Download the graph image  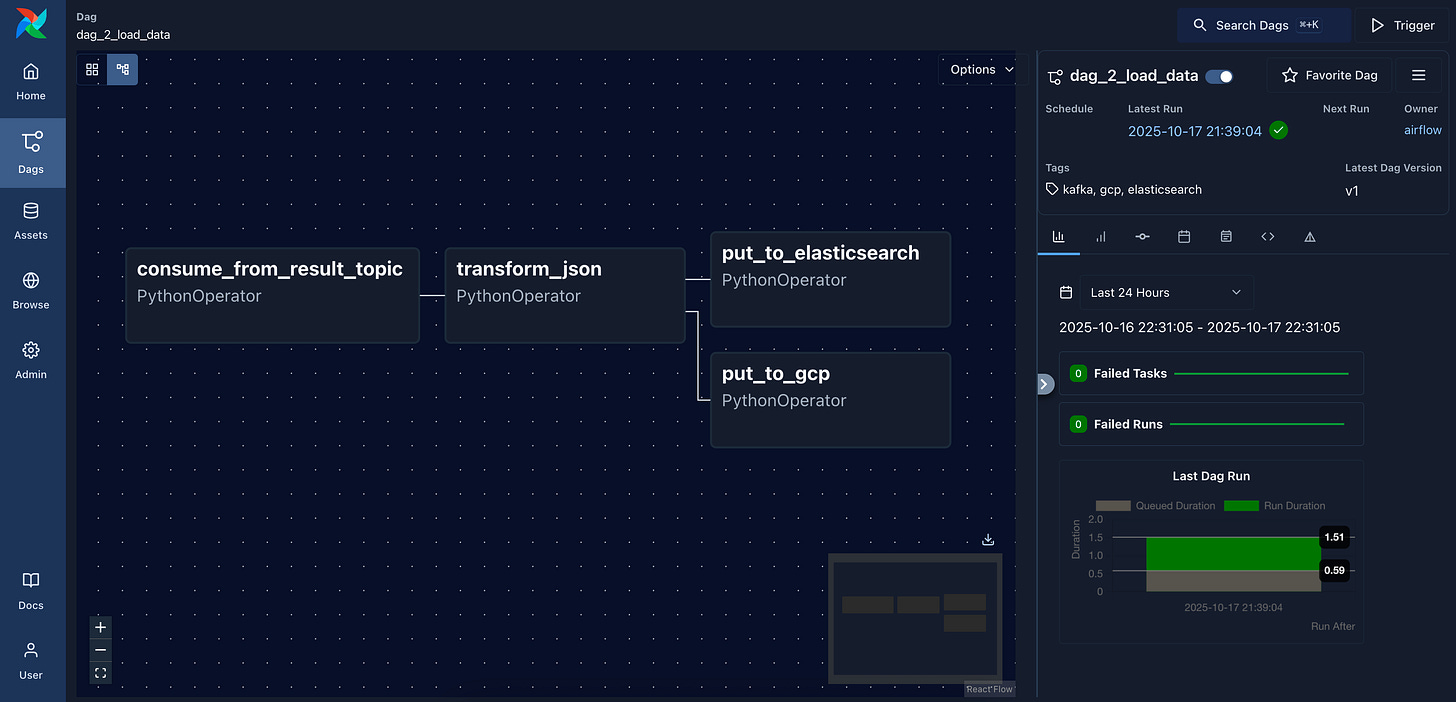(x=988, y=539)
